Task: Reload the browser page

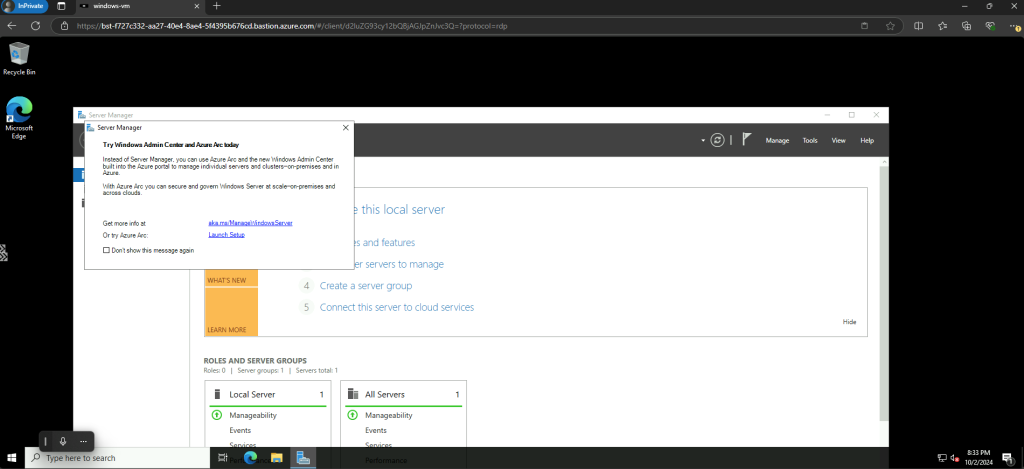Action: click(x=36, y=26)
